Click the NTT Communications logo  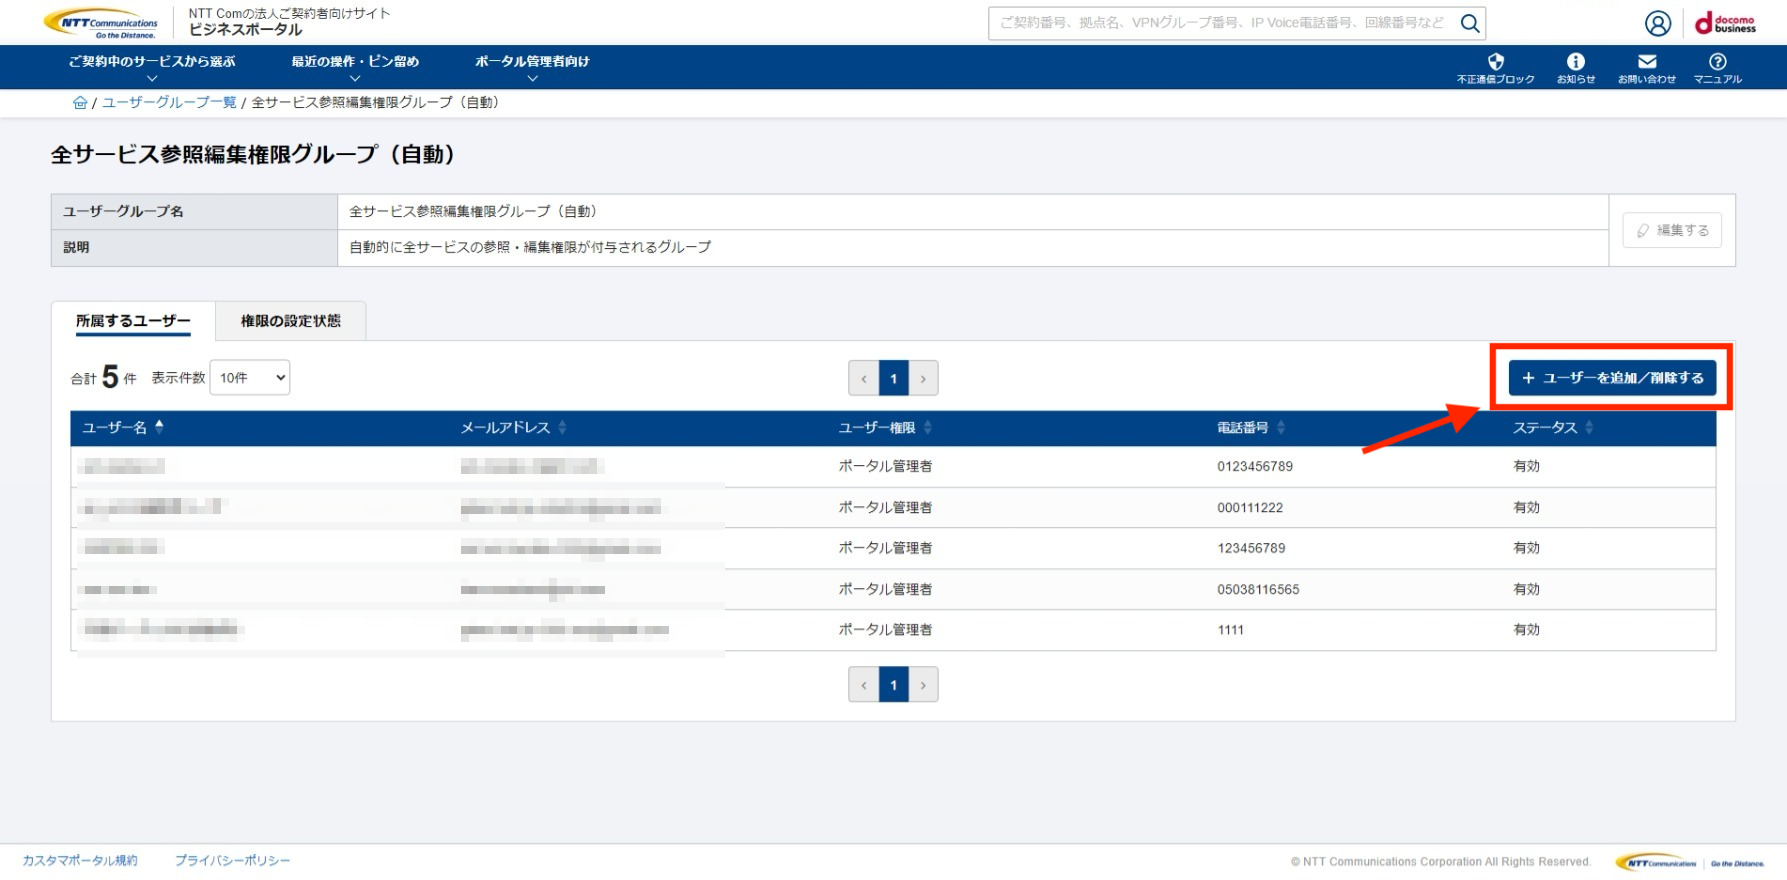101,23
